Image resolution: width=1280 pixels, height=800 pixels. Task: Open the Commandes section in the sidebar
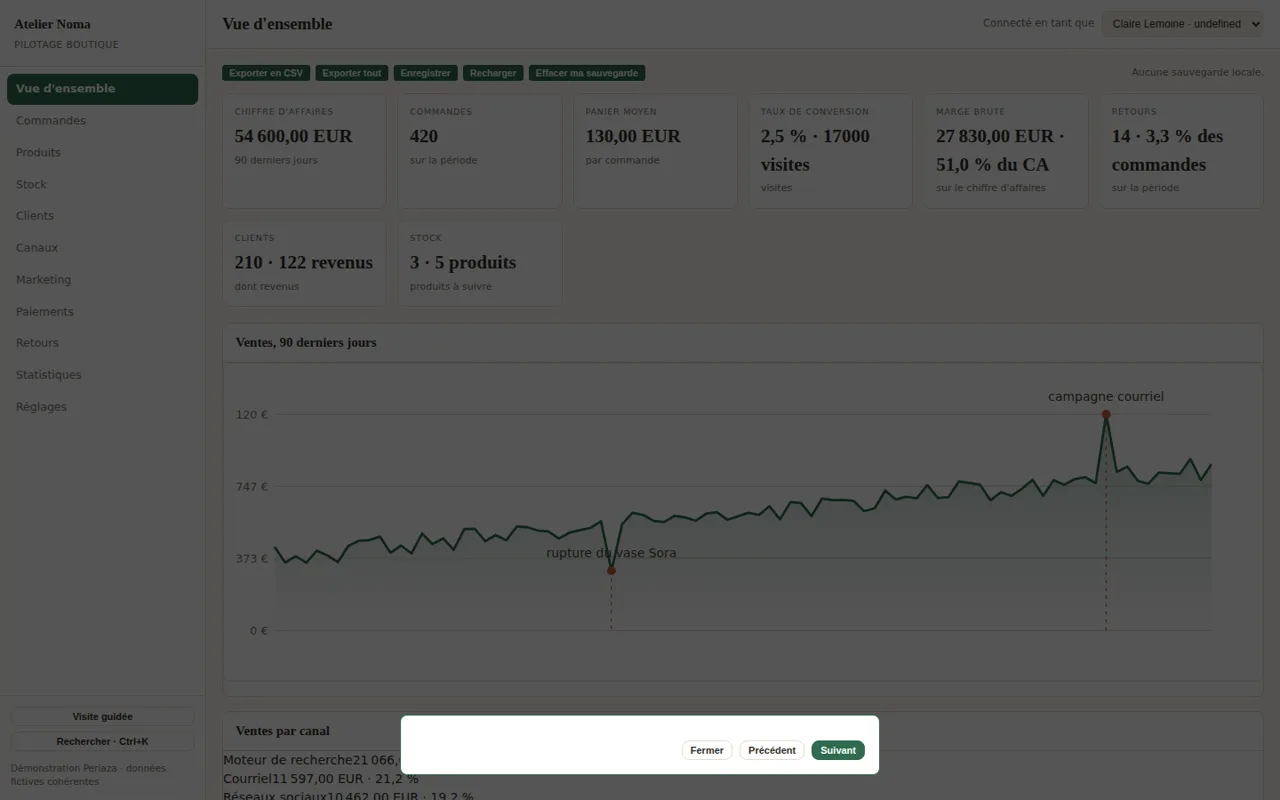pos(102,121)
